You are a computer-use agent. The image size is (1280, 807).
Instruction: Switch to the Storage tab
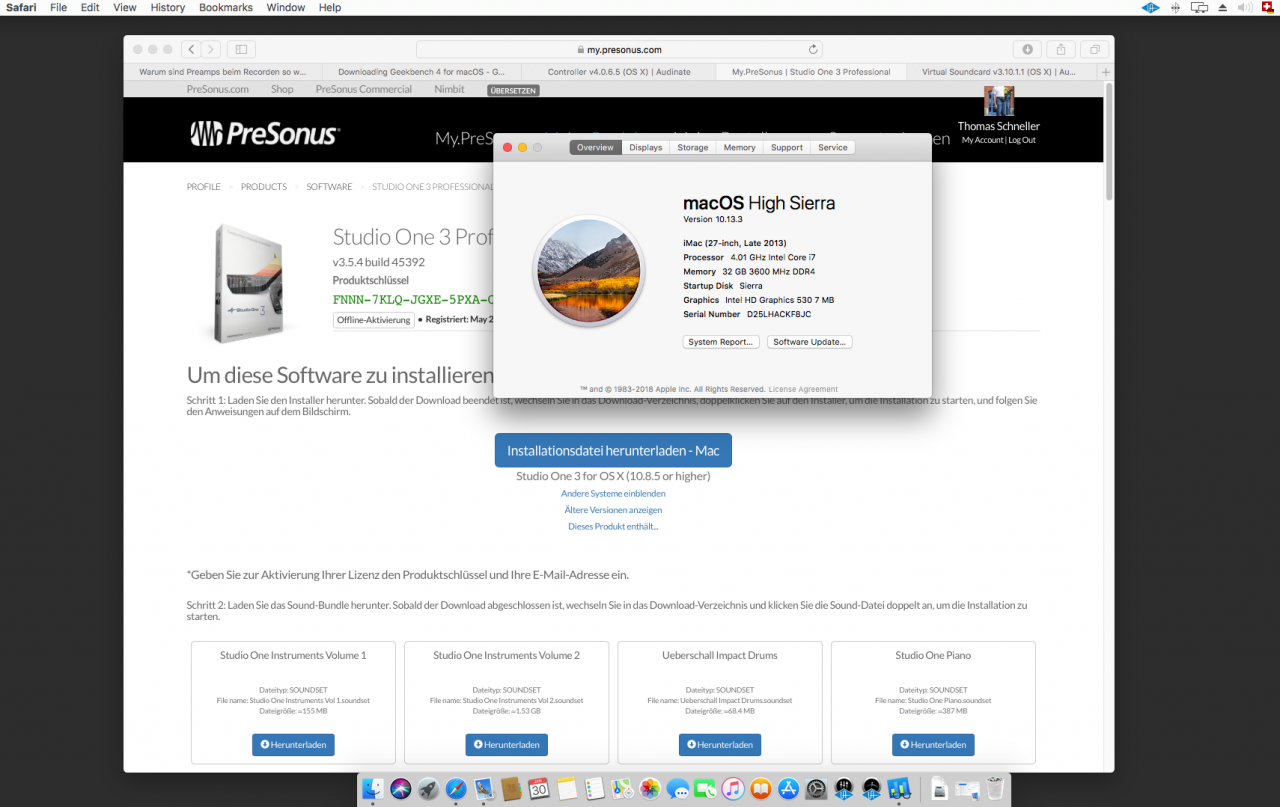[x=693, y=148]
